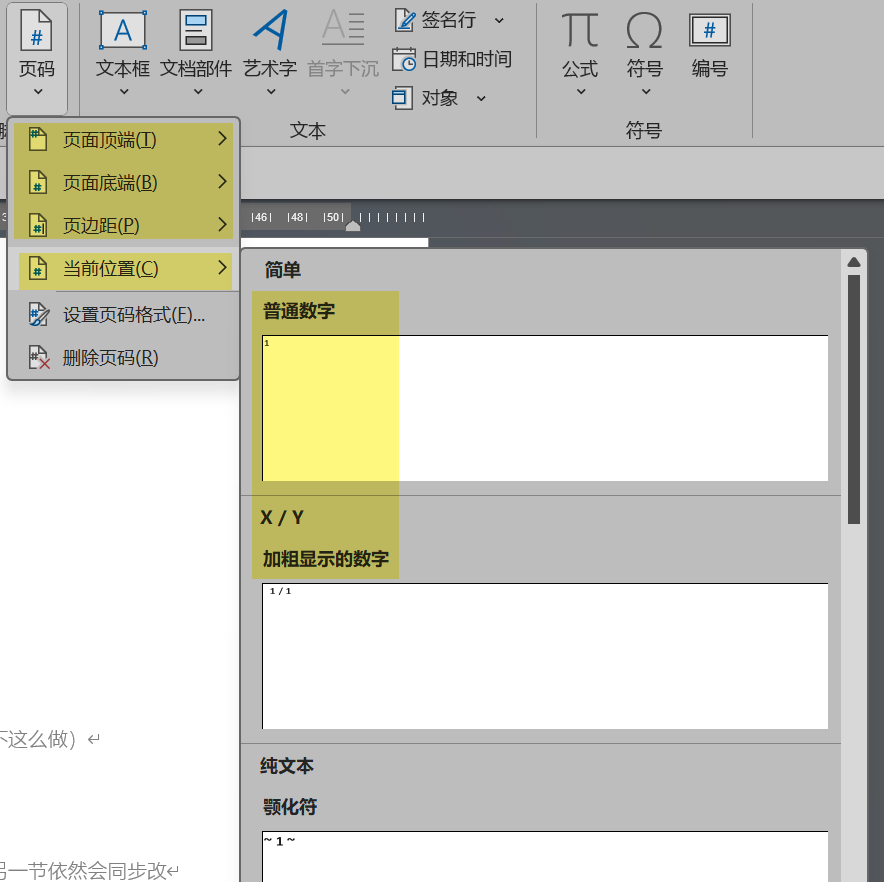The image size is (884, 882).
Task: Select the 艺术字 WordArt icon
Action: (x=271, y=30)
